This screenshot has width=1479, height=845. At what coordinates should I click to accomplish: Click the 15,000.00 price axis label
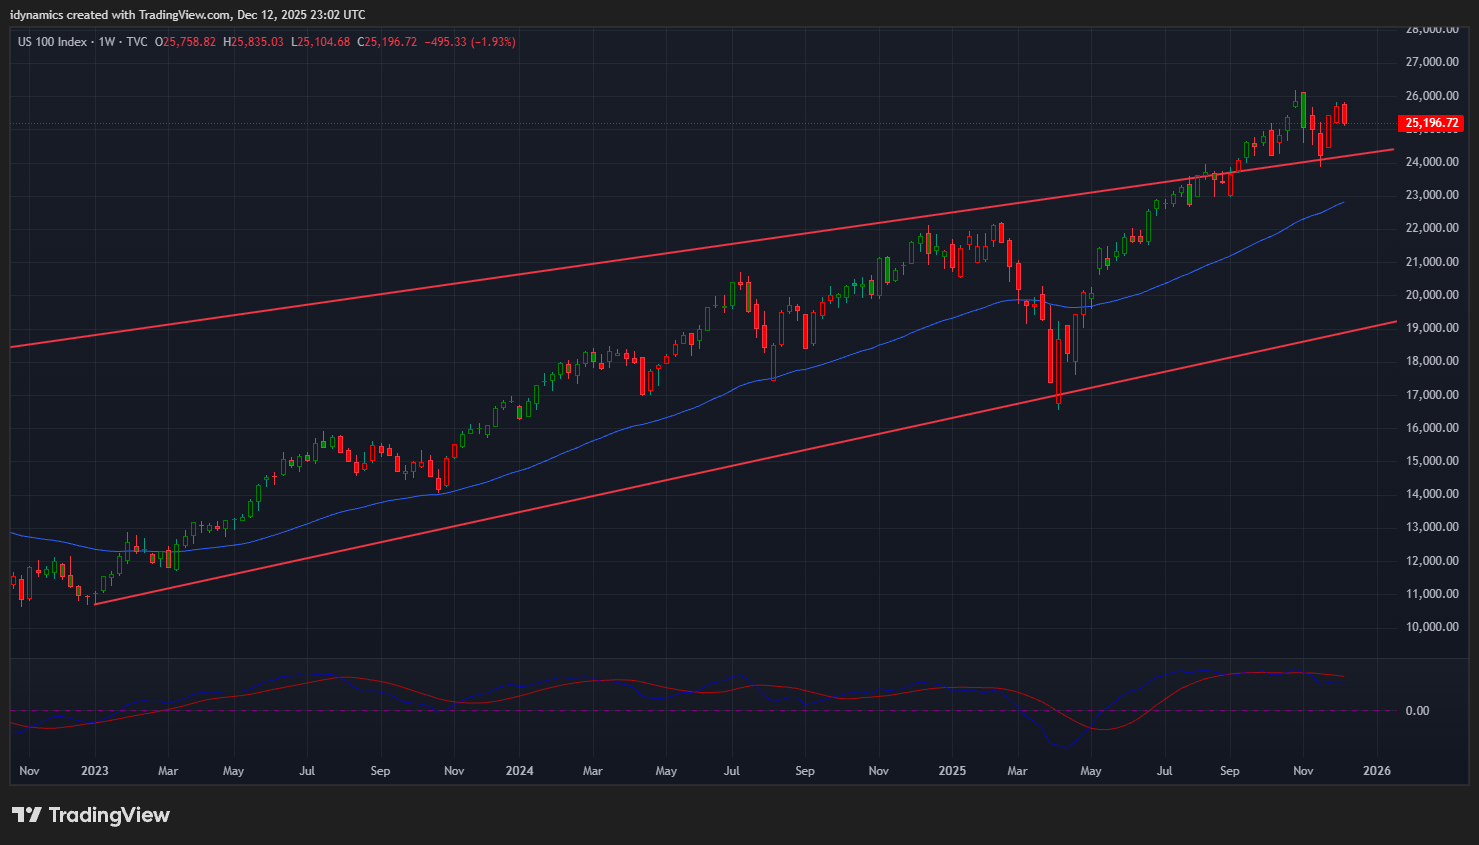click(1431, 461)
